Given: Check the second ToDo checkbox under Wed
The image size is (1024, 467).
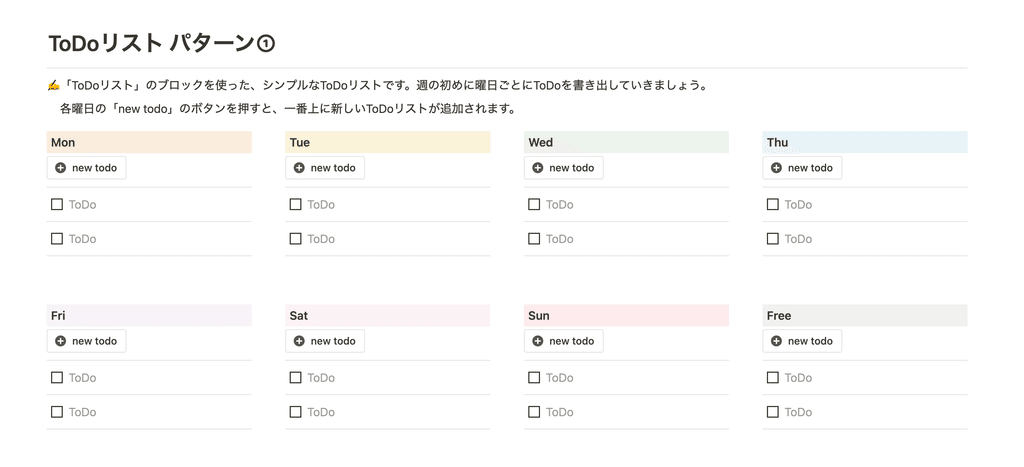Looking at the screenshot, I should [534, 239].
